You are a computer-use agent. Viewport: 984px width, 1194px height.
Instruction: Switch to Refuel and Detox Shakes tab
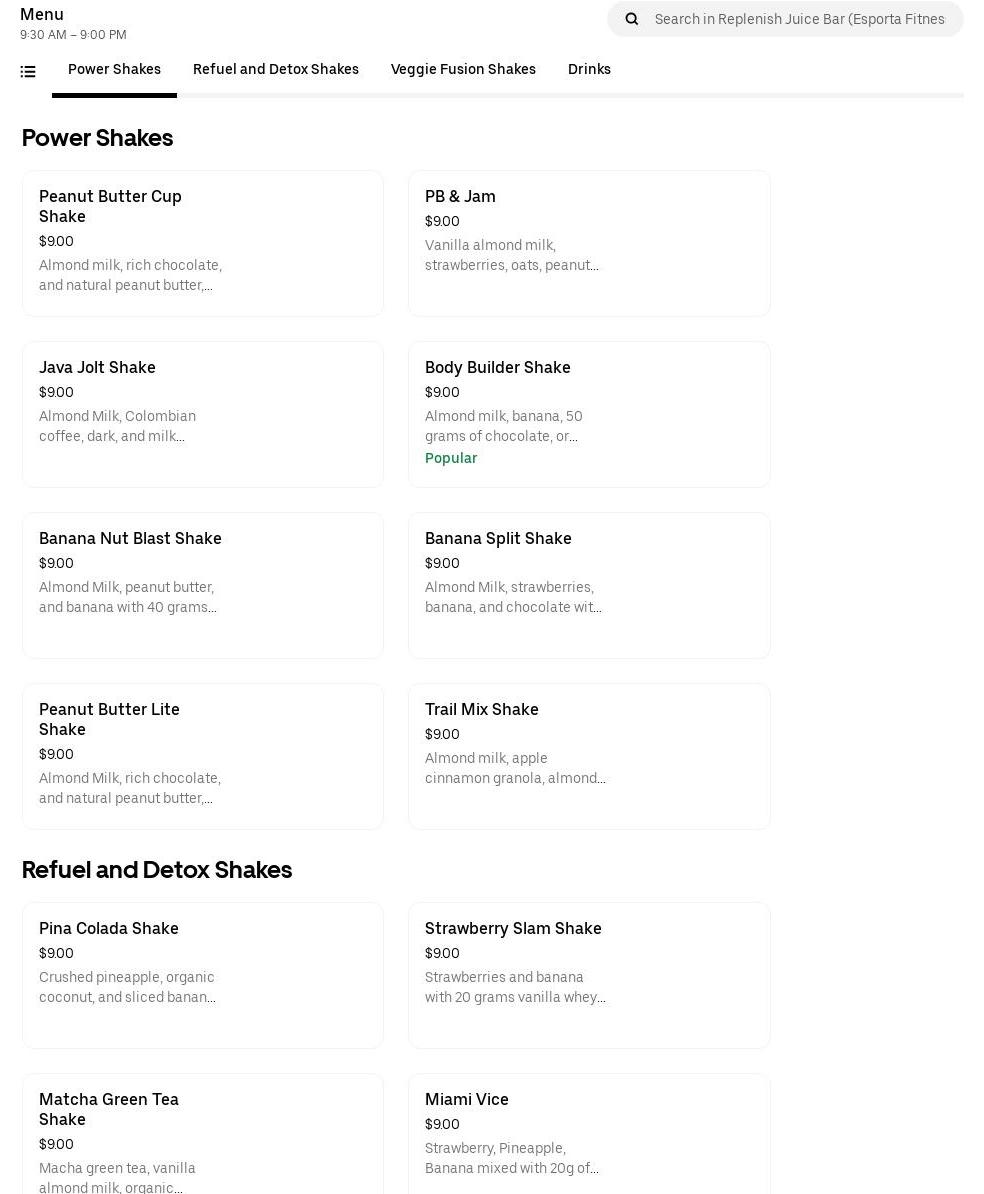coord(276,70)
